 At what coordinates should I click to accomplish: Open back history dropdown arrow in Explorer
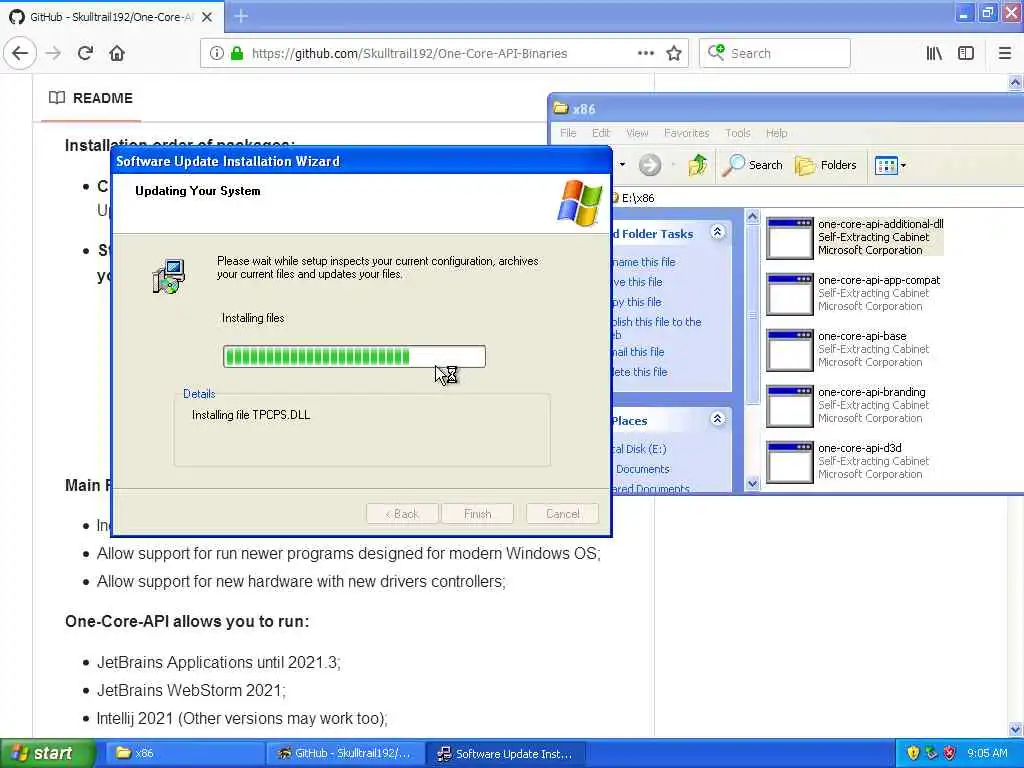(622, 165)
